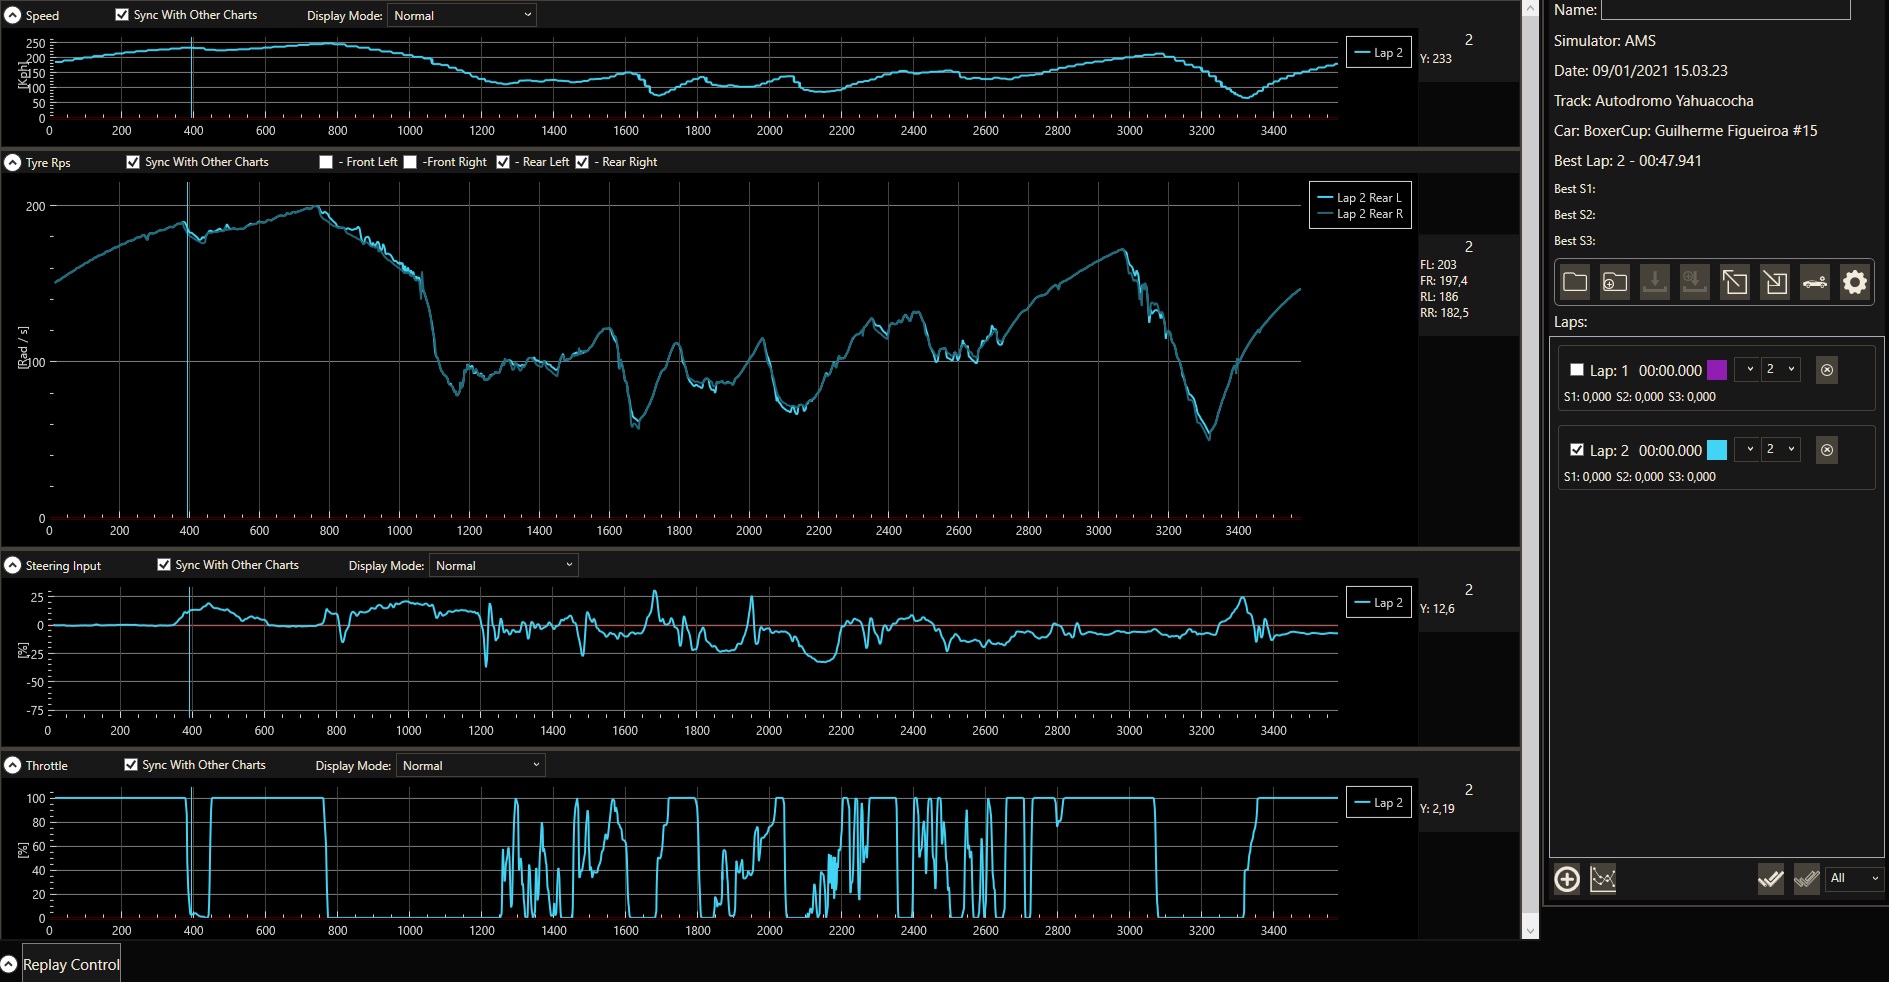Open the Lap 2 empty dropdown
Image resolution: width=1889 pixels, height=982 pixels.
[1746, 450]
